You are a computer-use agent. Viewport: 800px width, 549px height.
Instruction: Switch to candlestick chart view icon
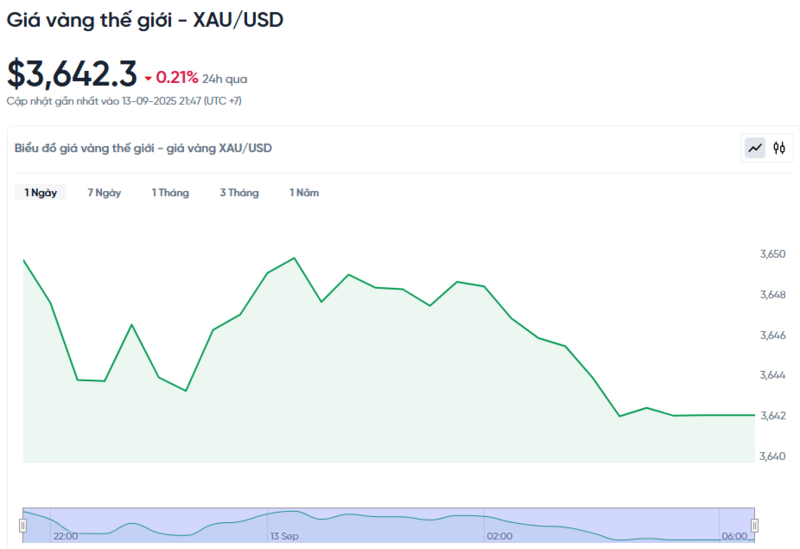(780, 148)
